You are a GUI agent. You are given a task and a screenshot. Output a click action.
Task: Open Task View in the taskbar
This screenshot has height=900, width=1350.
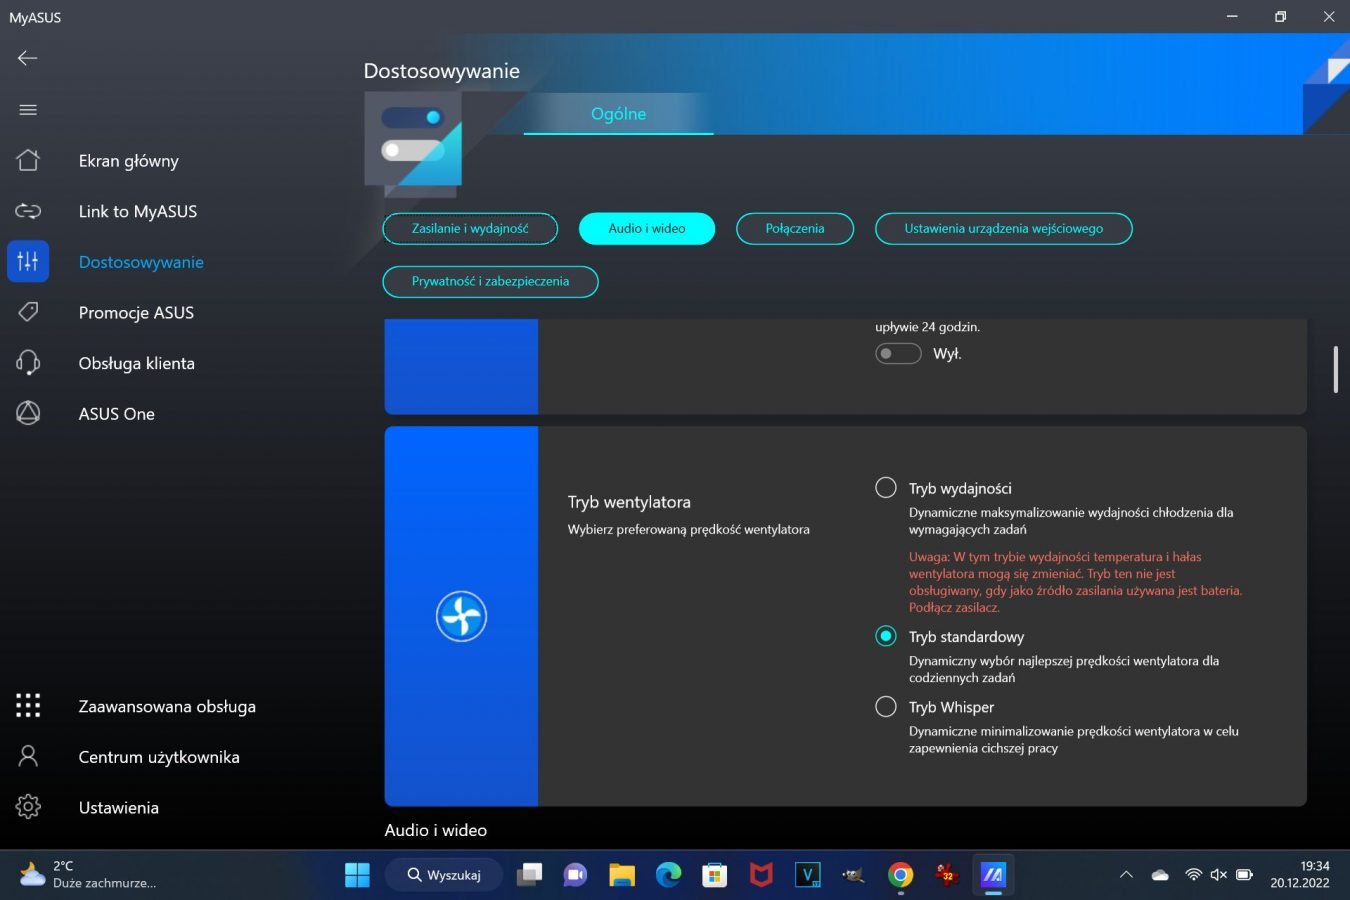coord(529,875)
